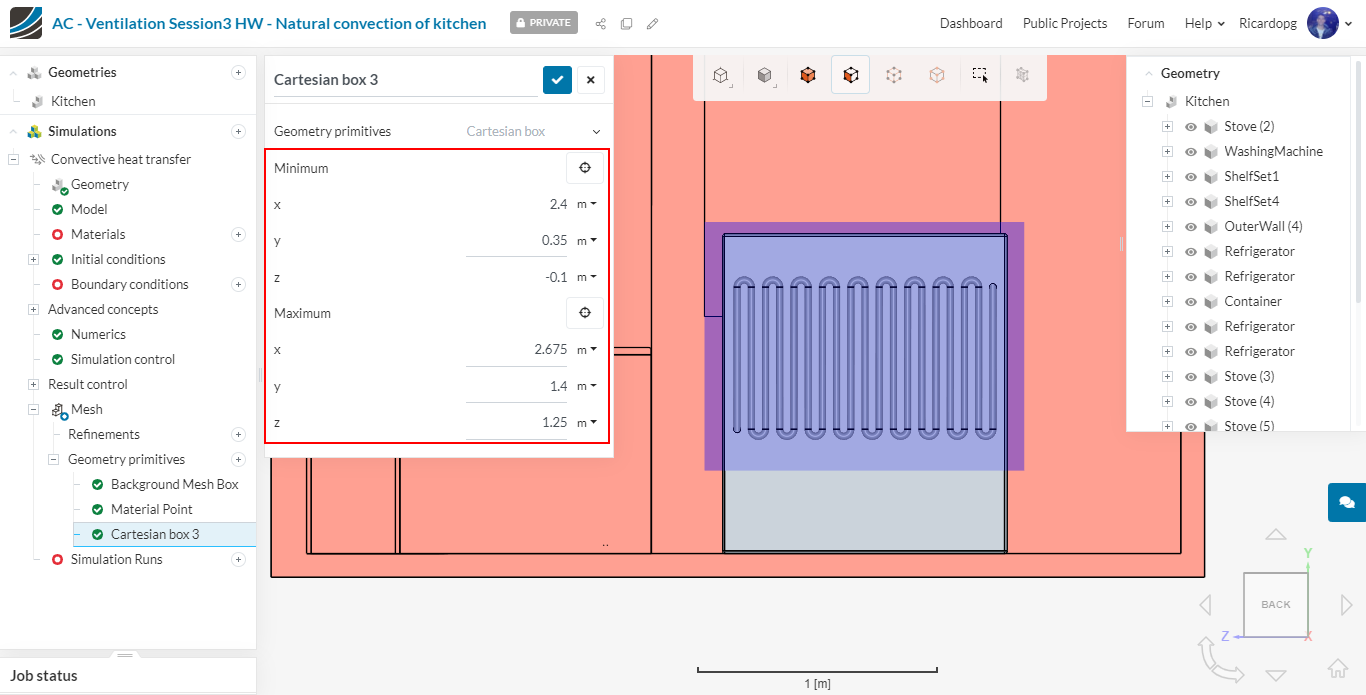Open the support chat widget
The image size is (1366, 695).
[x=1346, y=502]
